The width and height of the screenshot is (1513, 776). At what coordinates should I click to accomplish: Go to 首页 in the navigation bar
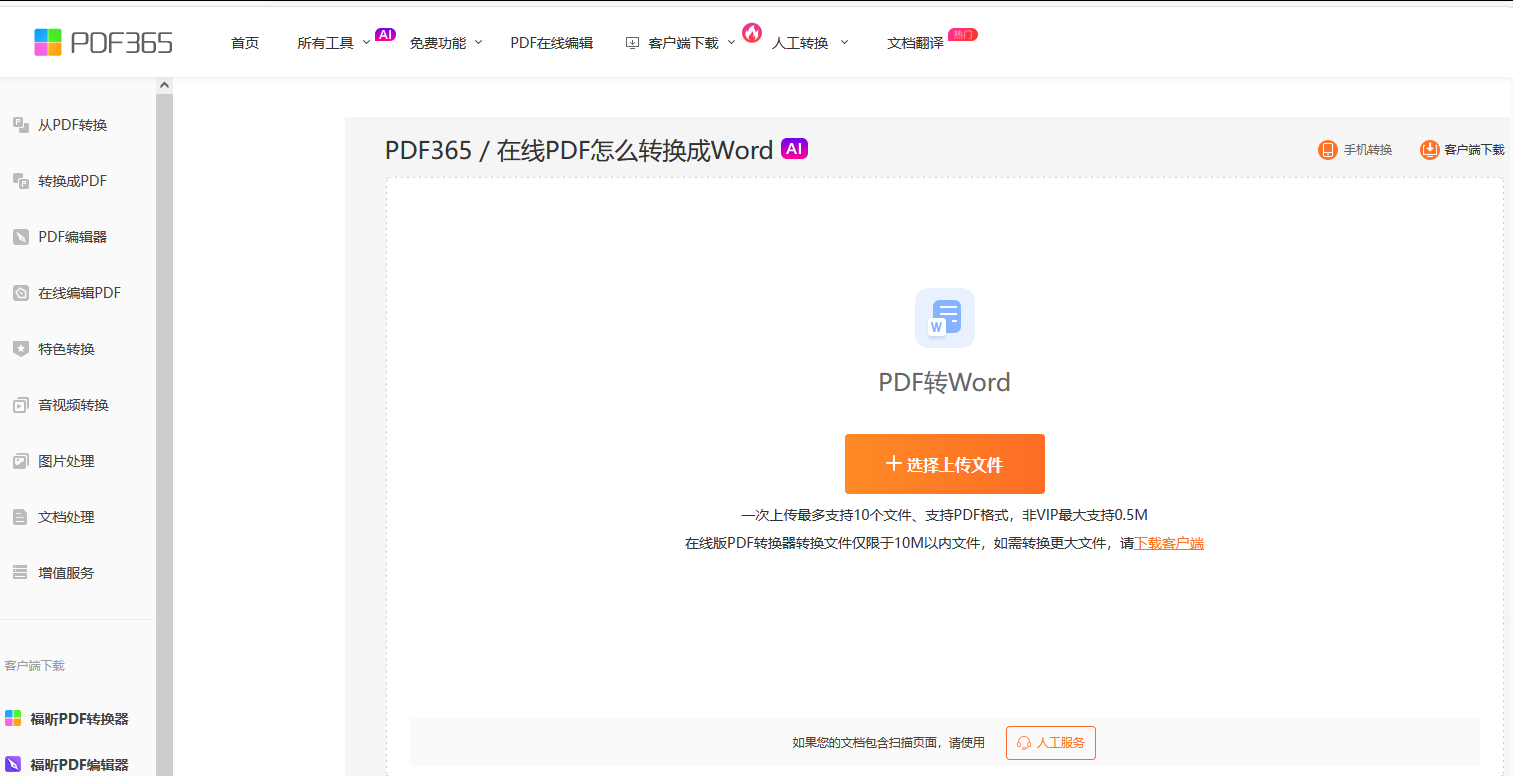pyautogui.click(x=245, y=43)
